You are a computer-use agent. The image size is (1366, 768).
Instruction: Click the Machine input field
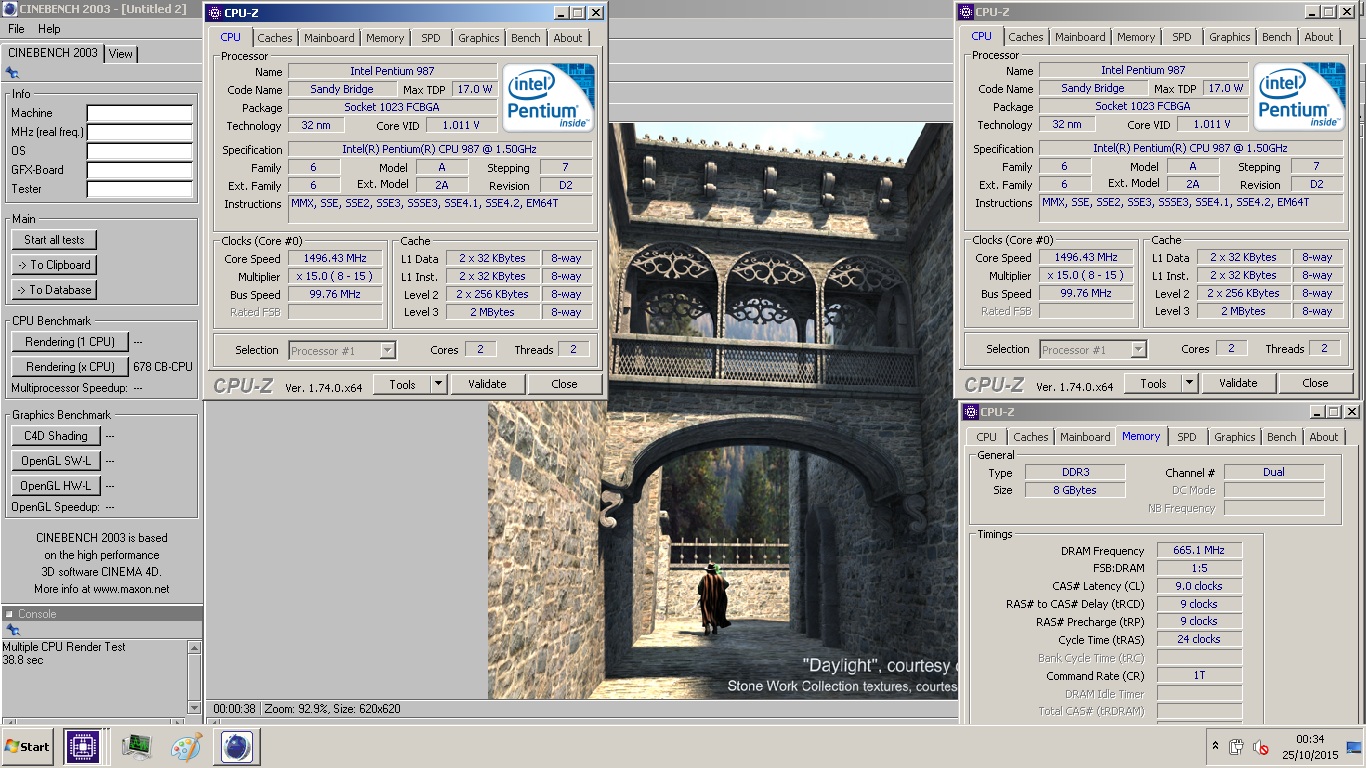pyautogui.click(x=139, y=113)
